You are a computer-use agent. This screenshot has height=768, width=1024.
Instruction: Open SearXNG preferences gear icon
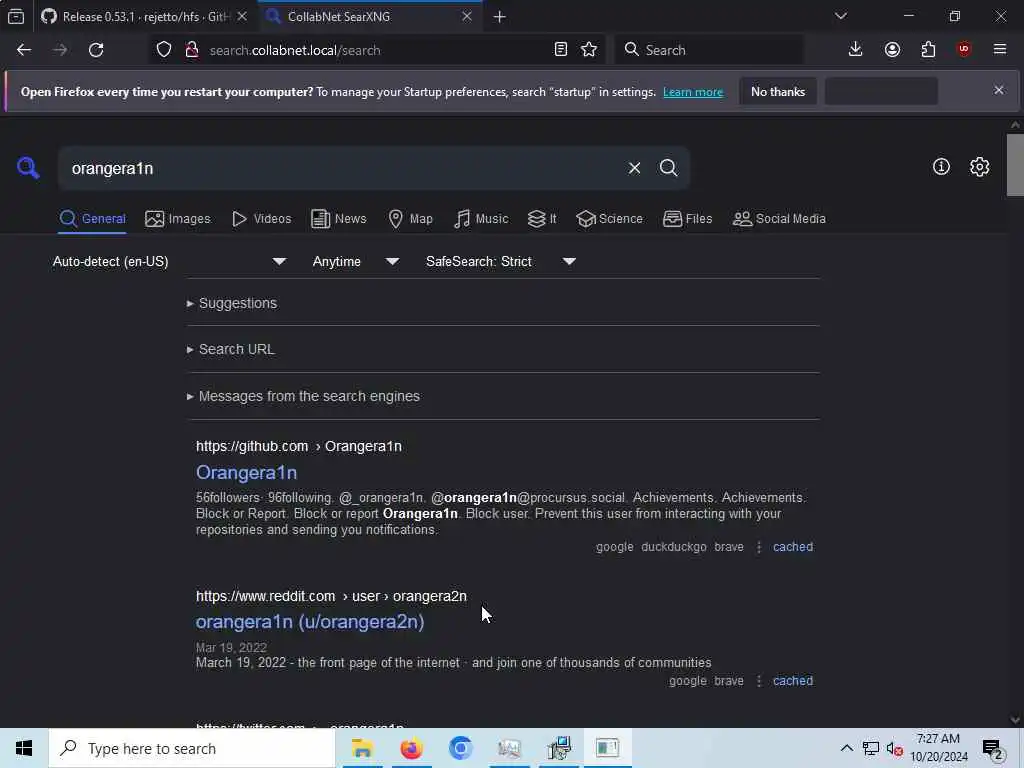pos(979,167)
